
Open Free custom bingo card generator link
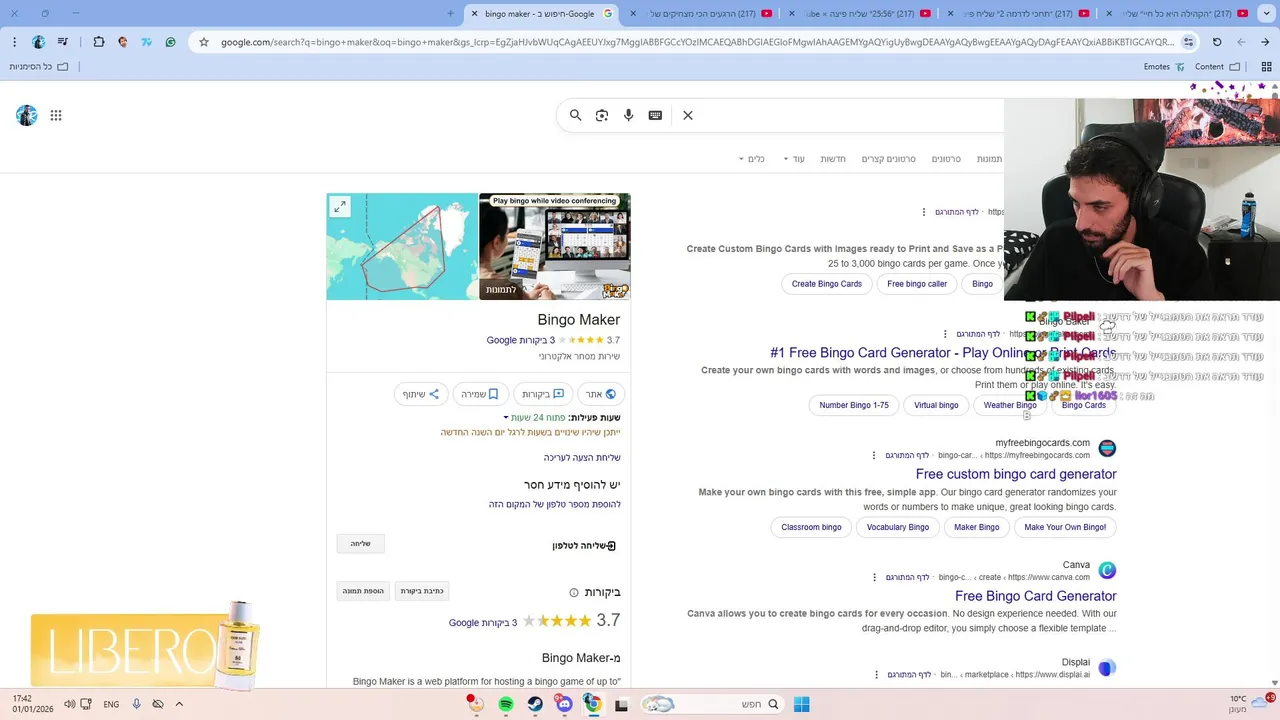(1016, 474)
